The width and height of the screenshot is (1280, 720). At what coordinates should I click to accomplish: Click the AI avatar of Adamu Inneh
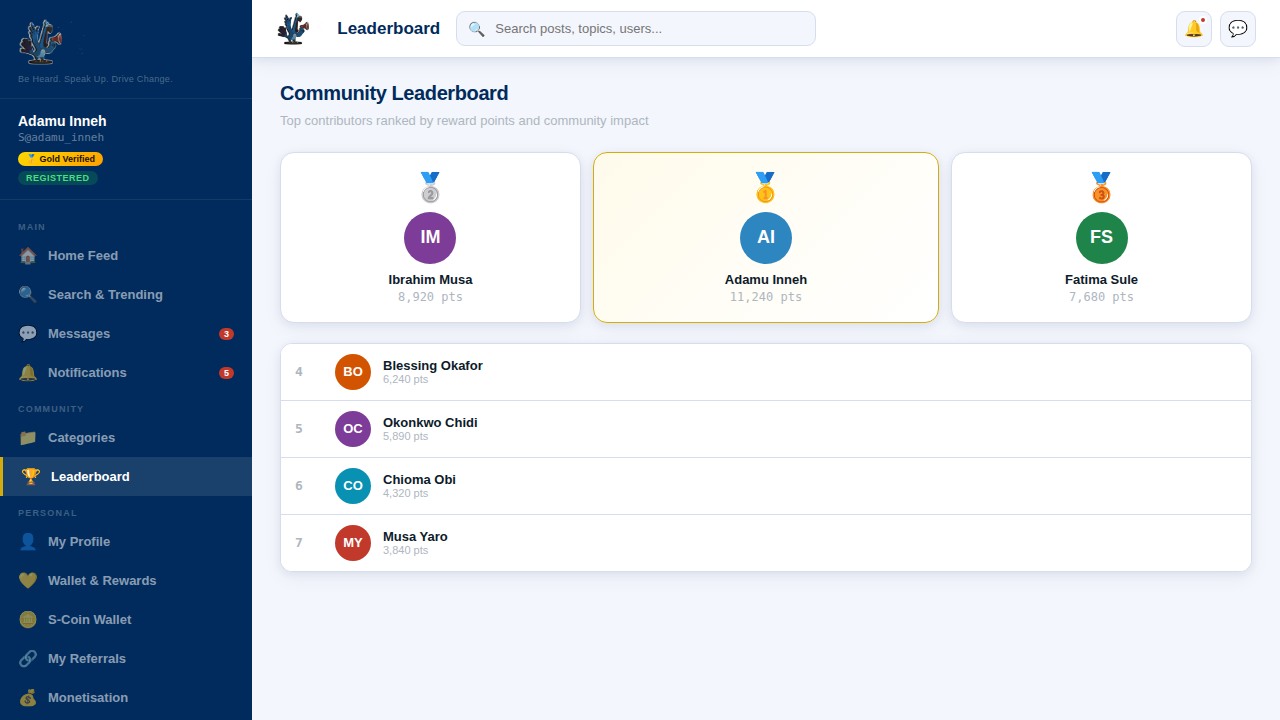(x=766, y=238)
